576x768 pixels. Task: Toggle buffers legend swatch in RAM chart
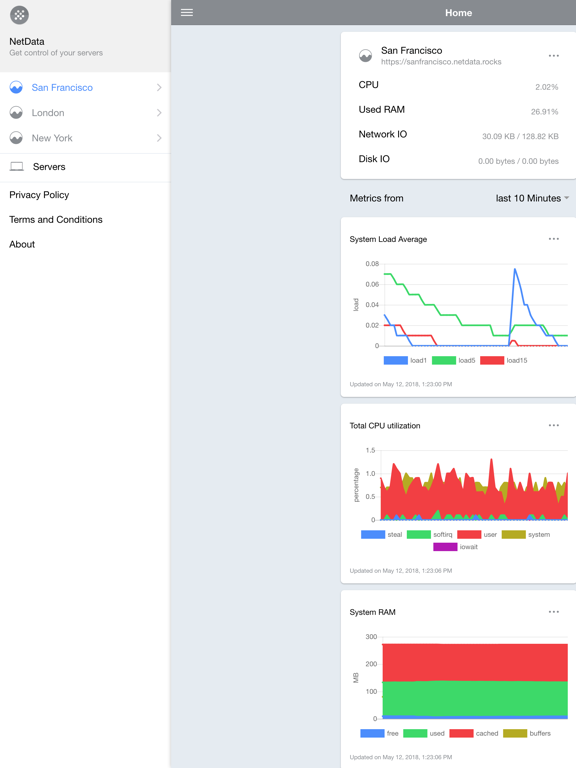coord(515,733)
